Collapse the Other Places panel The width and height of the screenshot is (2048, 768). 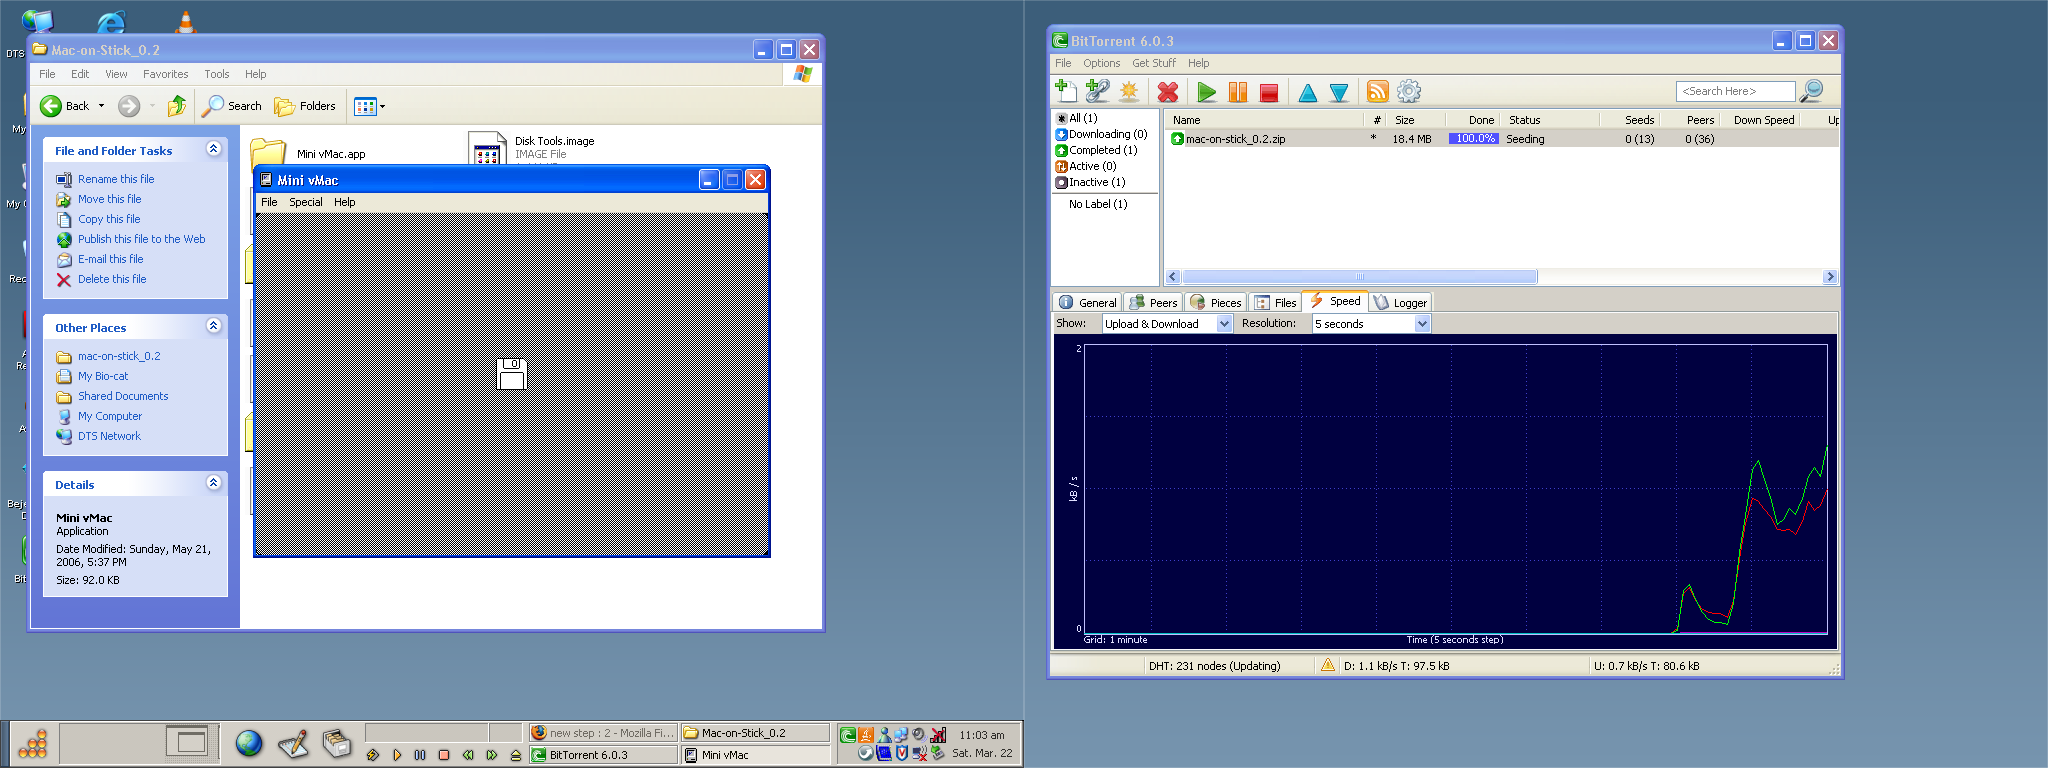(213, 326)
